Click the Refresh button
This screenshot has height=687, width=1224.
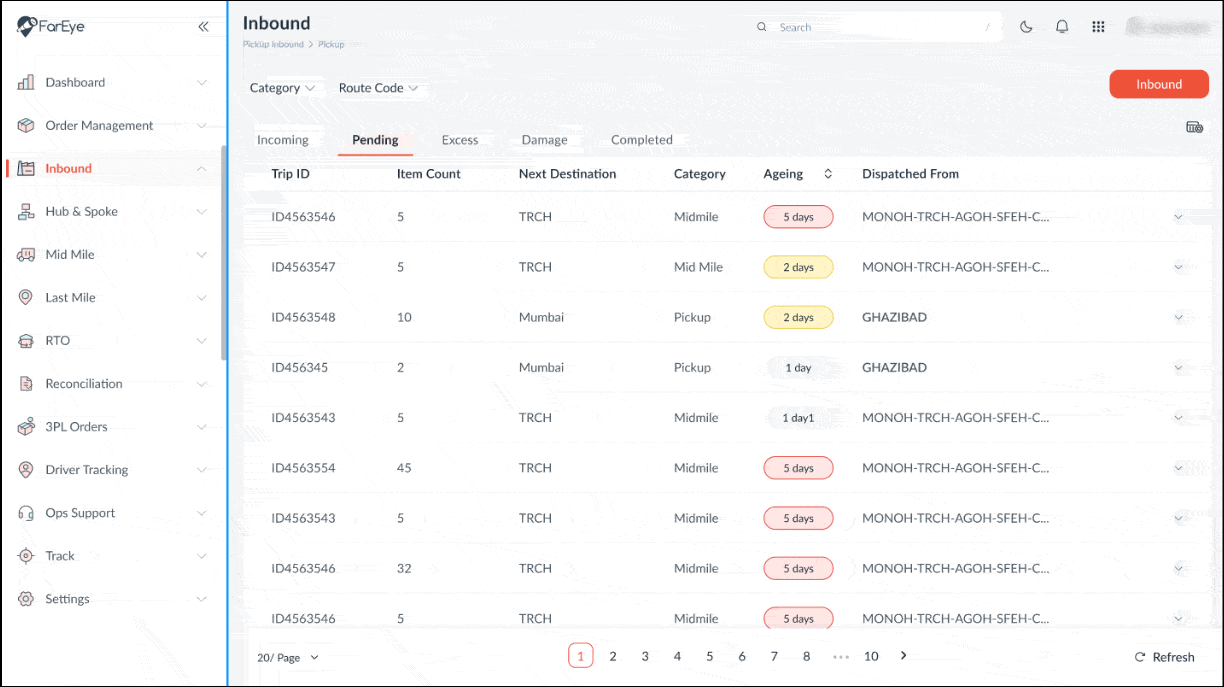[1164, 657]
